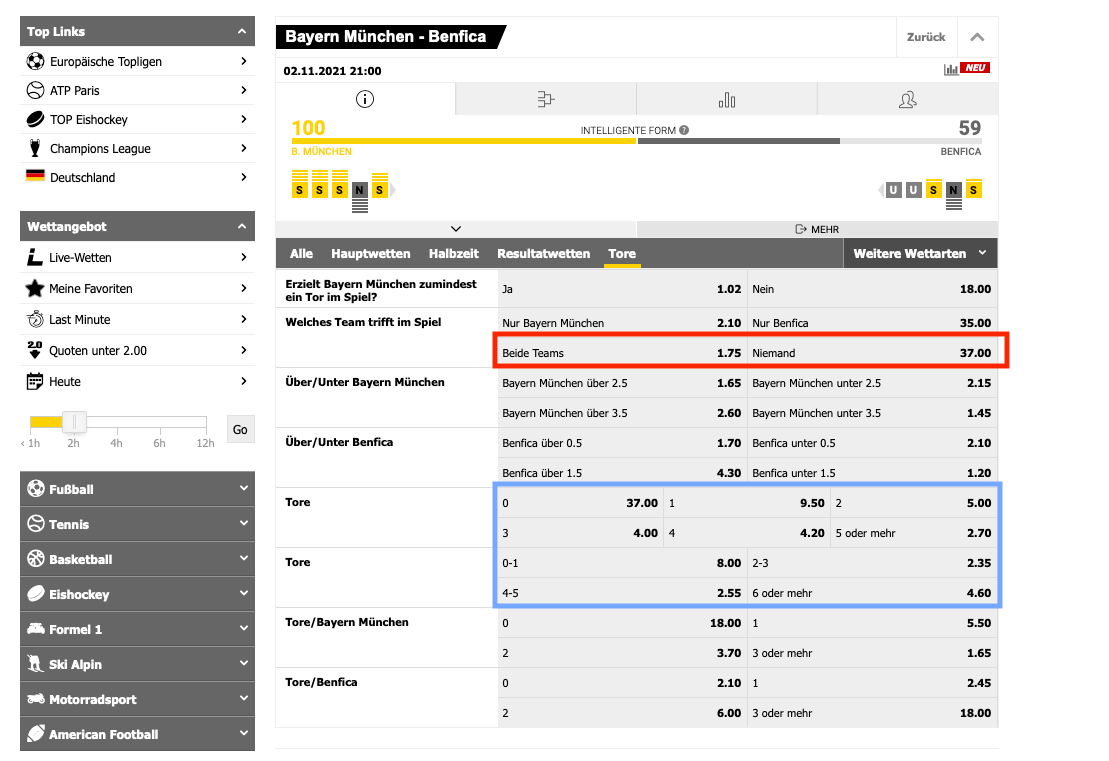Pick Bayern München 3 oder mehr at 1.65
This screenshot has width=1109, height=761.
click(x=872, y=653)
